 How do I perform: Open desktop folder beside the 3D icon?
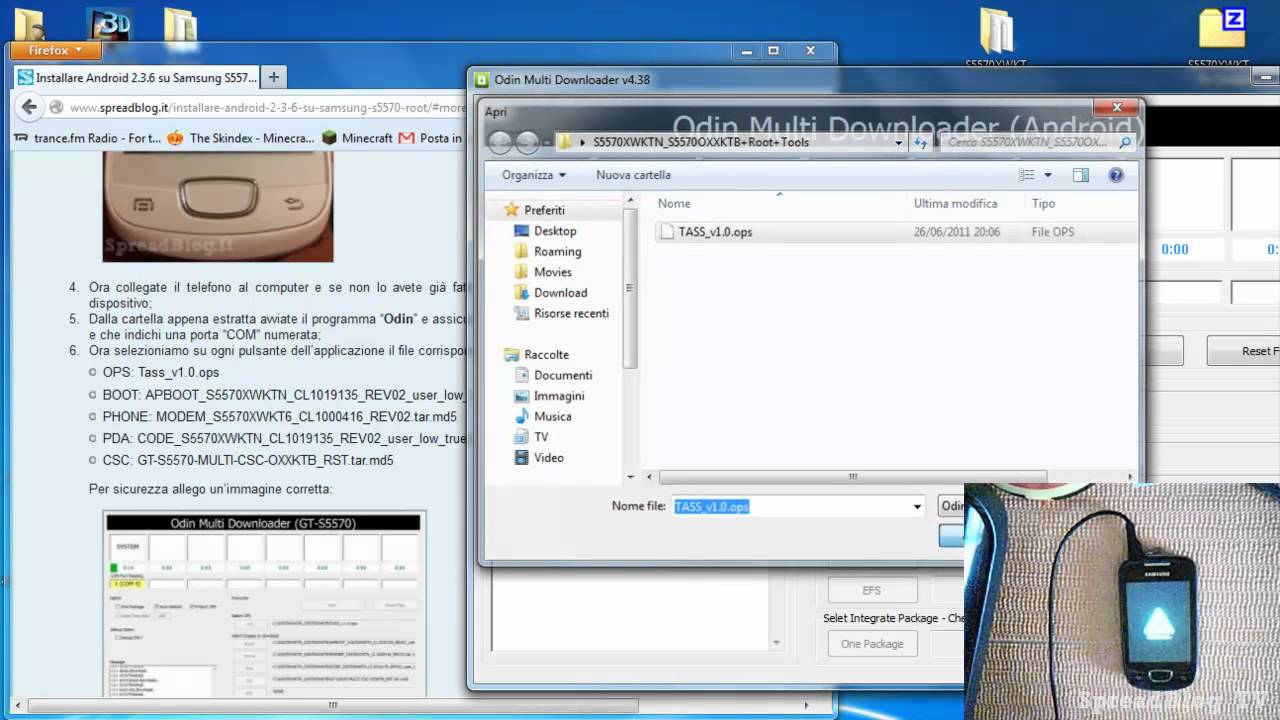click(180, 24)
